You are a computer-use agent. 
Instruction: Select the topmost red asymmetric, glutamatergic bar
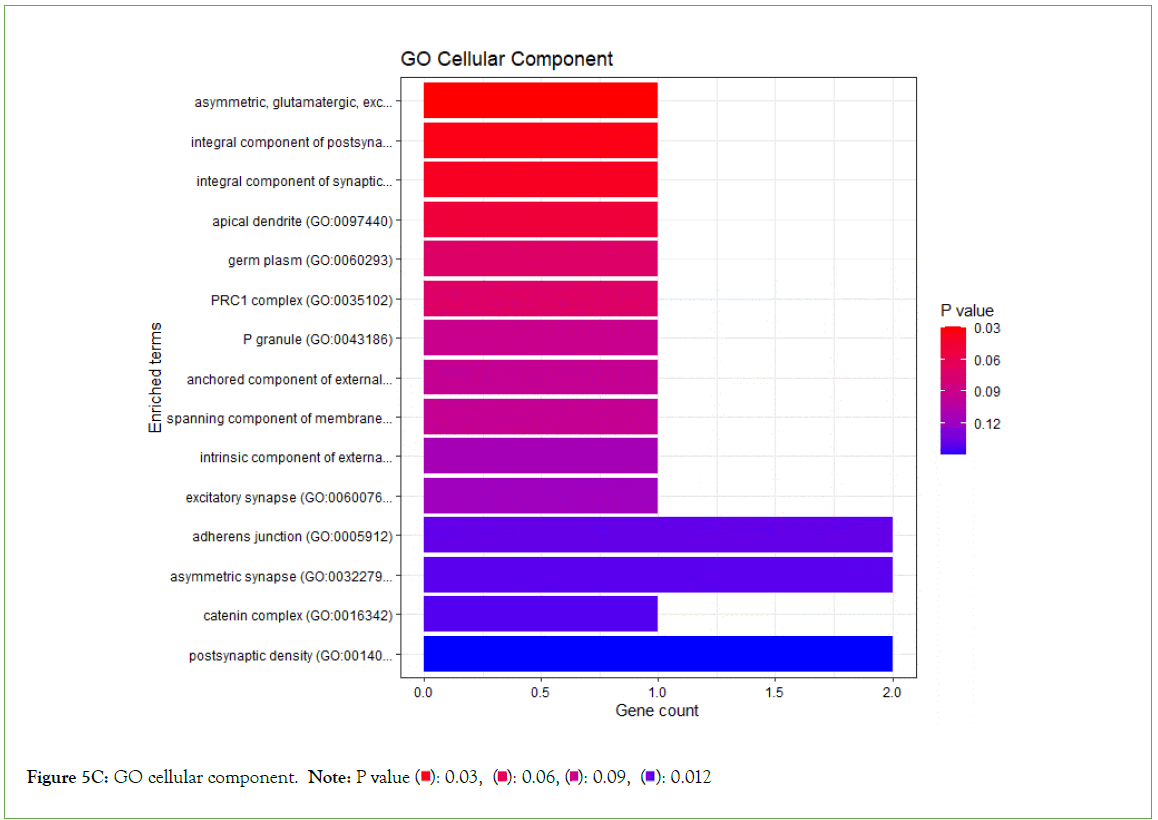(x=540, y=101)
